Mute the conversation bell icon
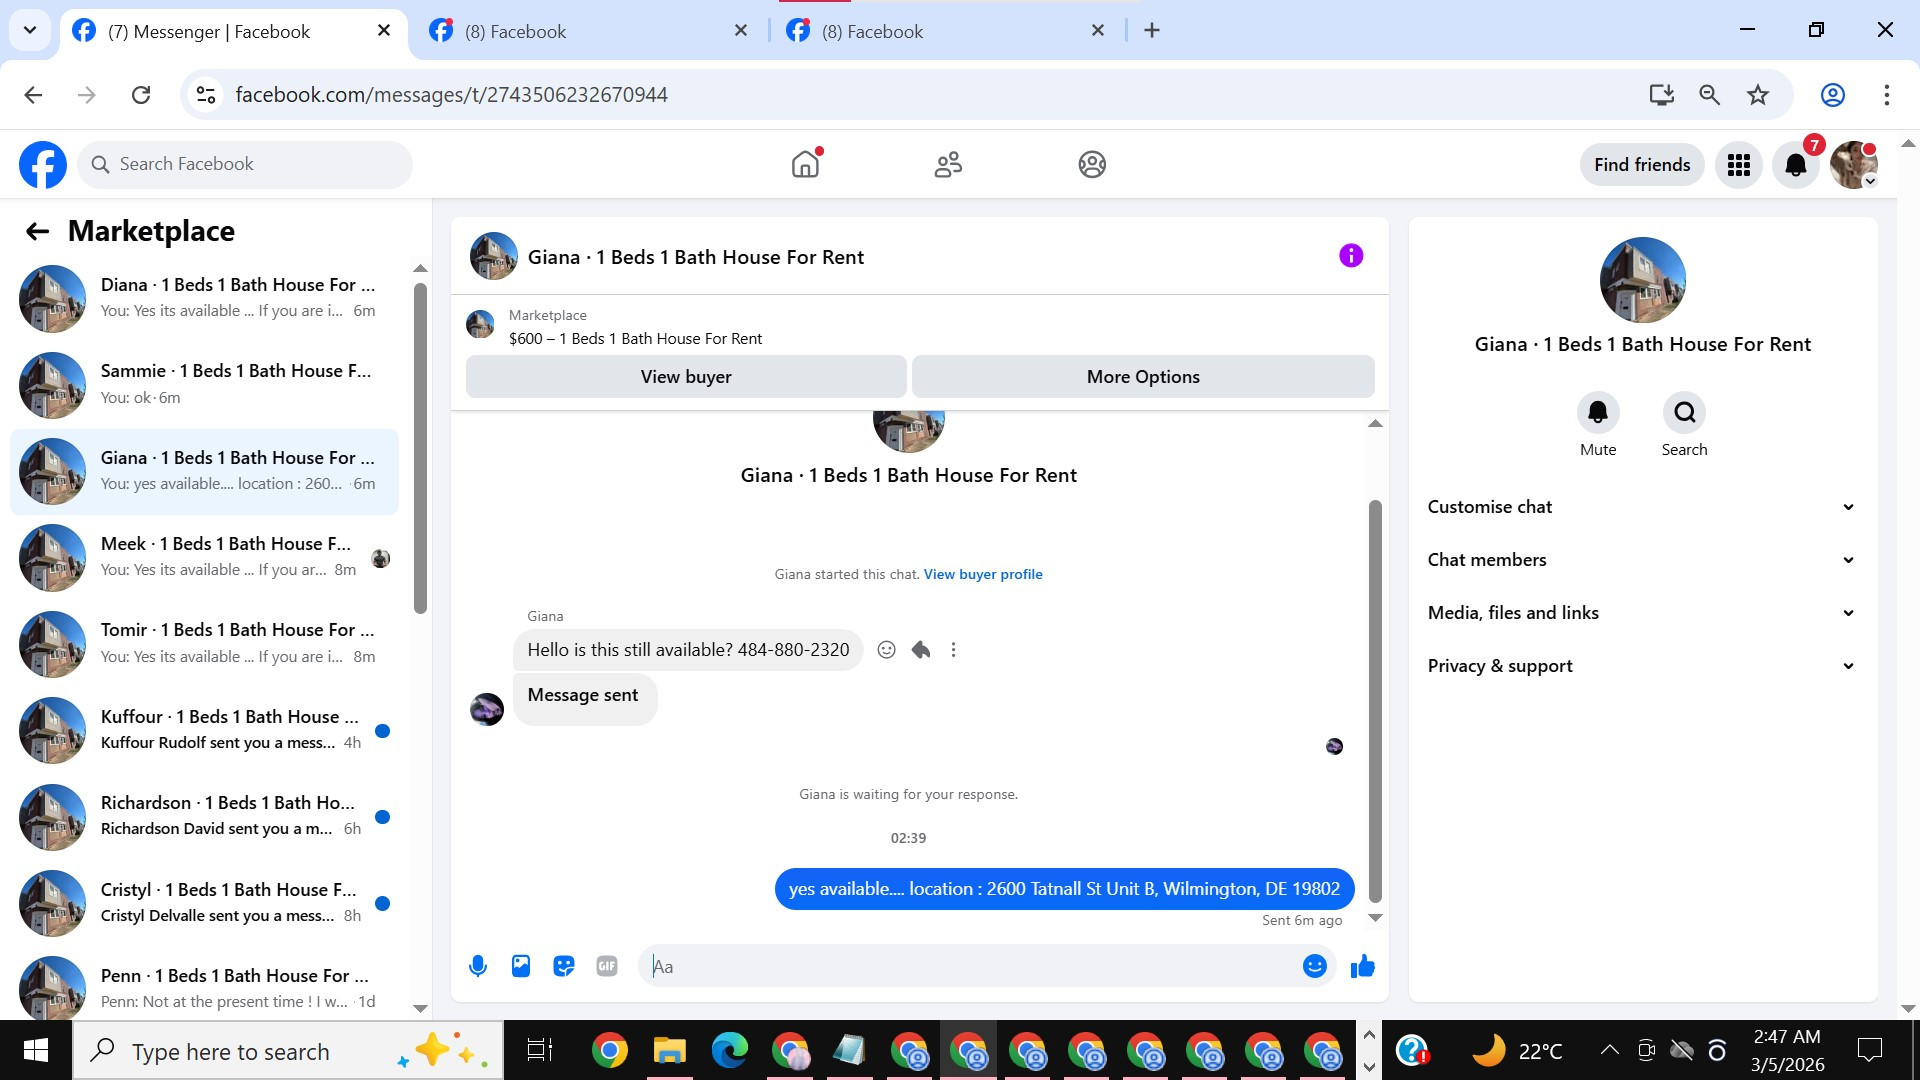Screen dimensions: 1920x1080 pyautogui.click(x=1598, y=412)
